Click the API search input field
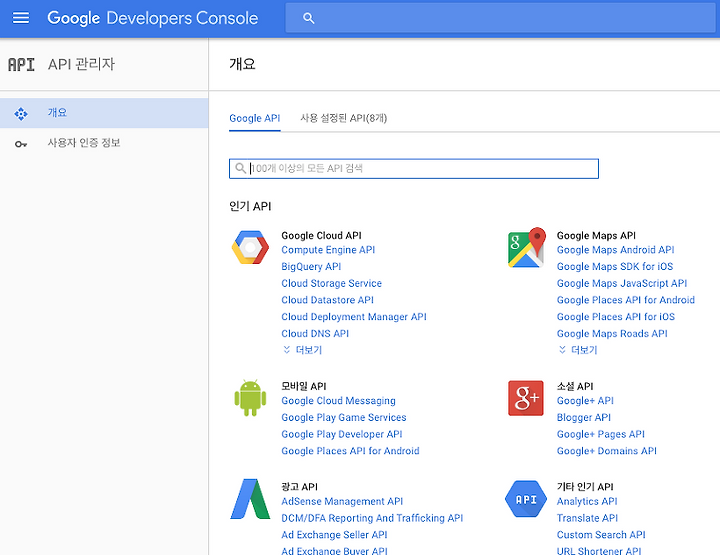The width and height of the screenshot is (720, 555). (414, 168)
